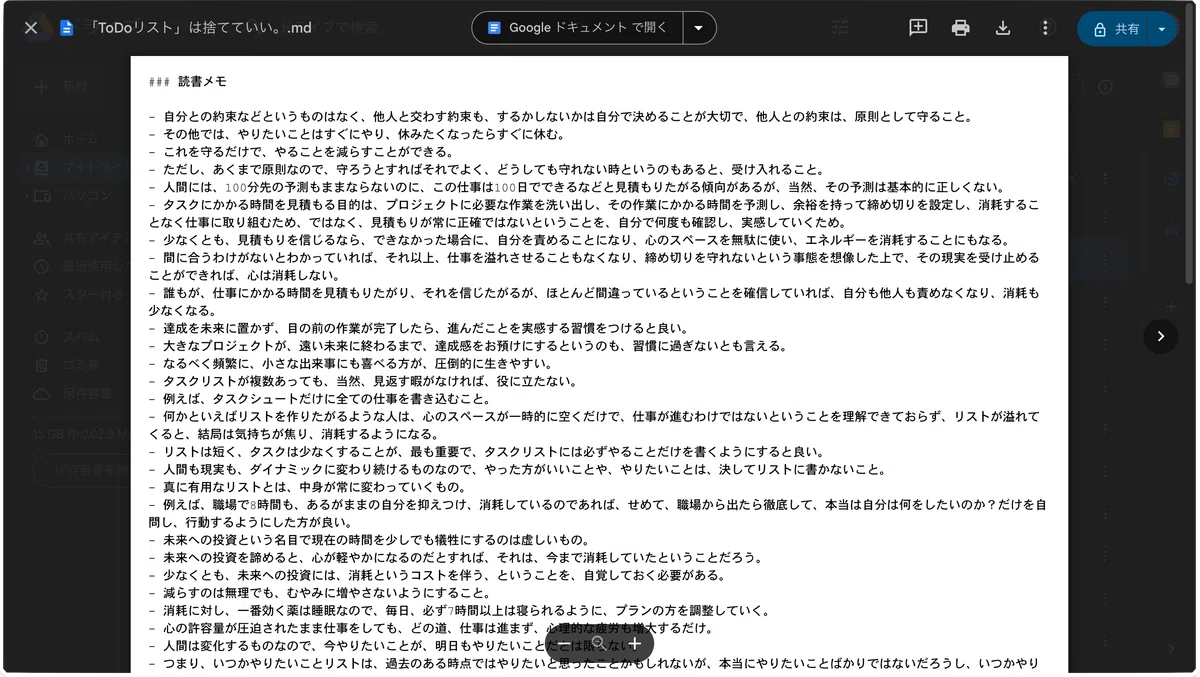The image size is (1200, 677).
Task: Close the file preview with X
Action: pyautogui.click(x=31, y=28)
